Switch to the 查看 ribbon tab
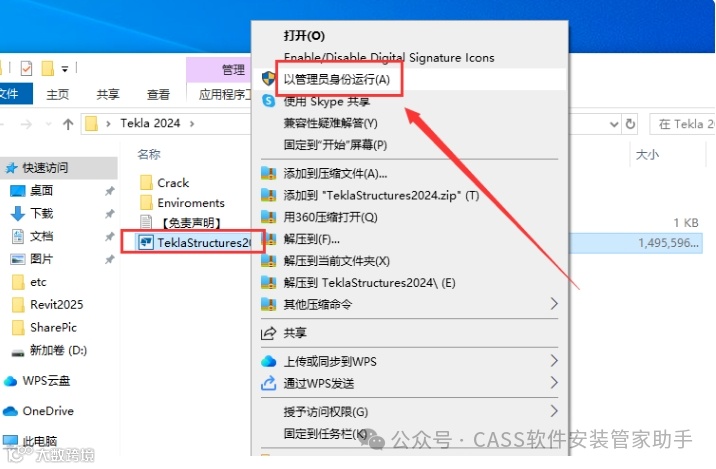Image resolution: width=716 pixels, height=469 pixels. point(158,94)
